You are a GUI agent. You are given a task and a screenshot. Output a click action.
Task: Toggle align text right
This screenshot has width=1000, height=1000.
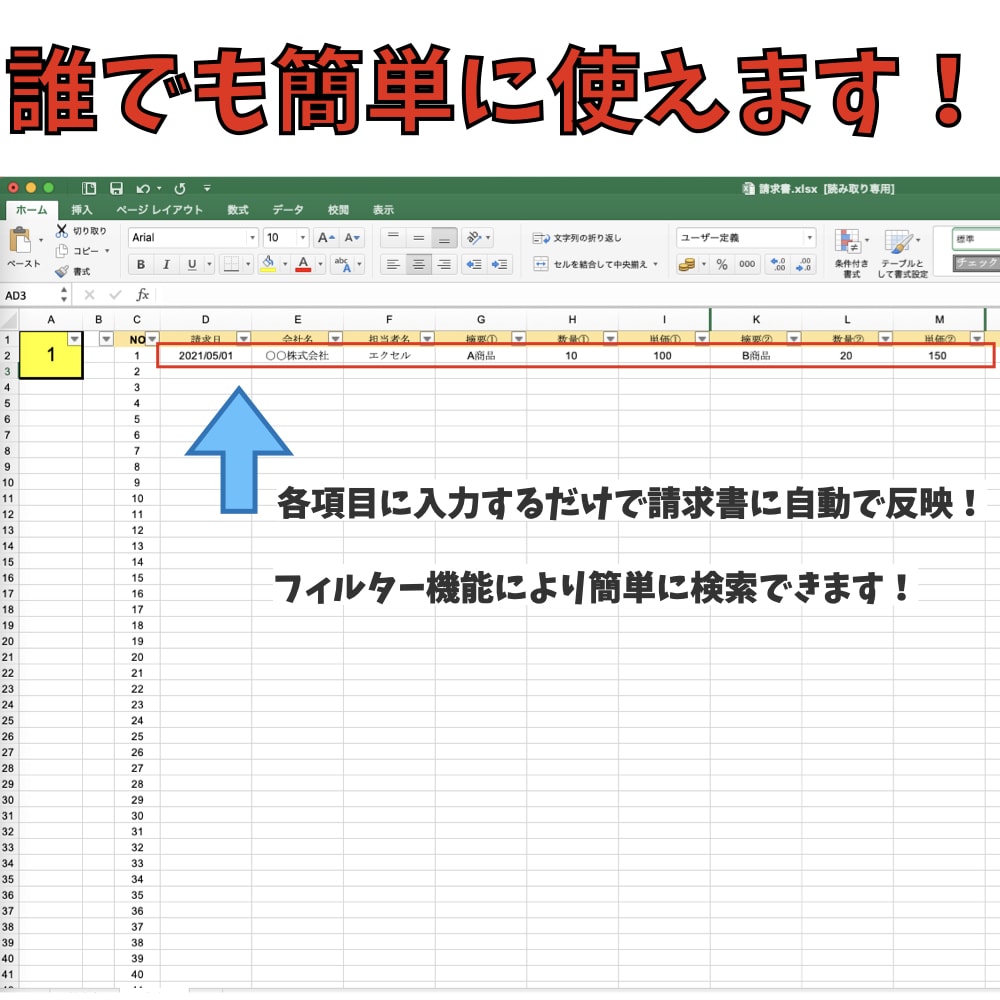(x=445, y=264)
